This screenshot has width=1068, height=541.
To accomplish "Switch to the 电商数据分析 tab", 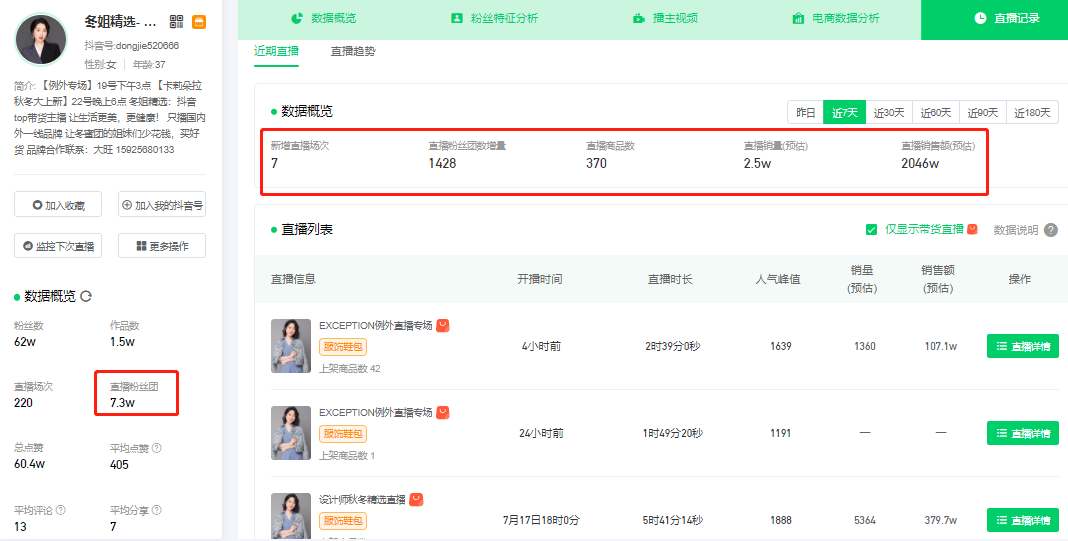I will click(836, 18).
